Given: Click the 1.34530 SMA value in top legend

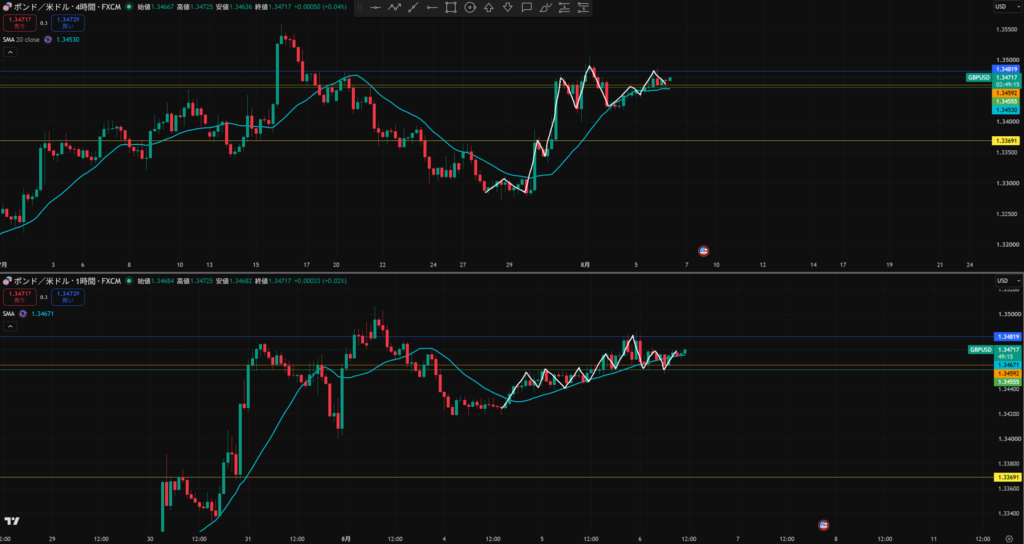Looking at the screenshot, I should click(x=68, y=40).
